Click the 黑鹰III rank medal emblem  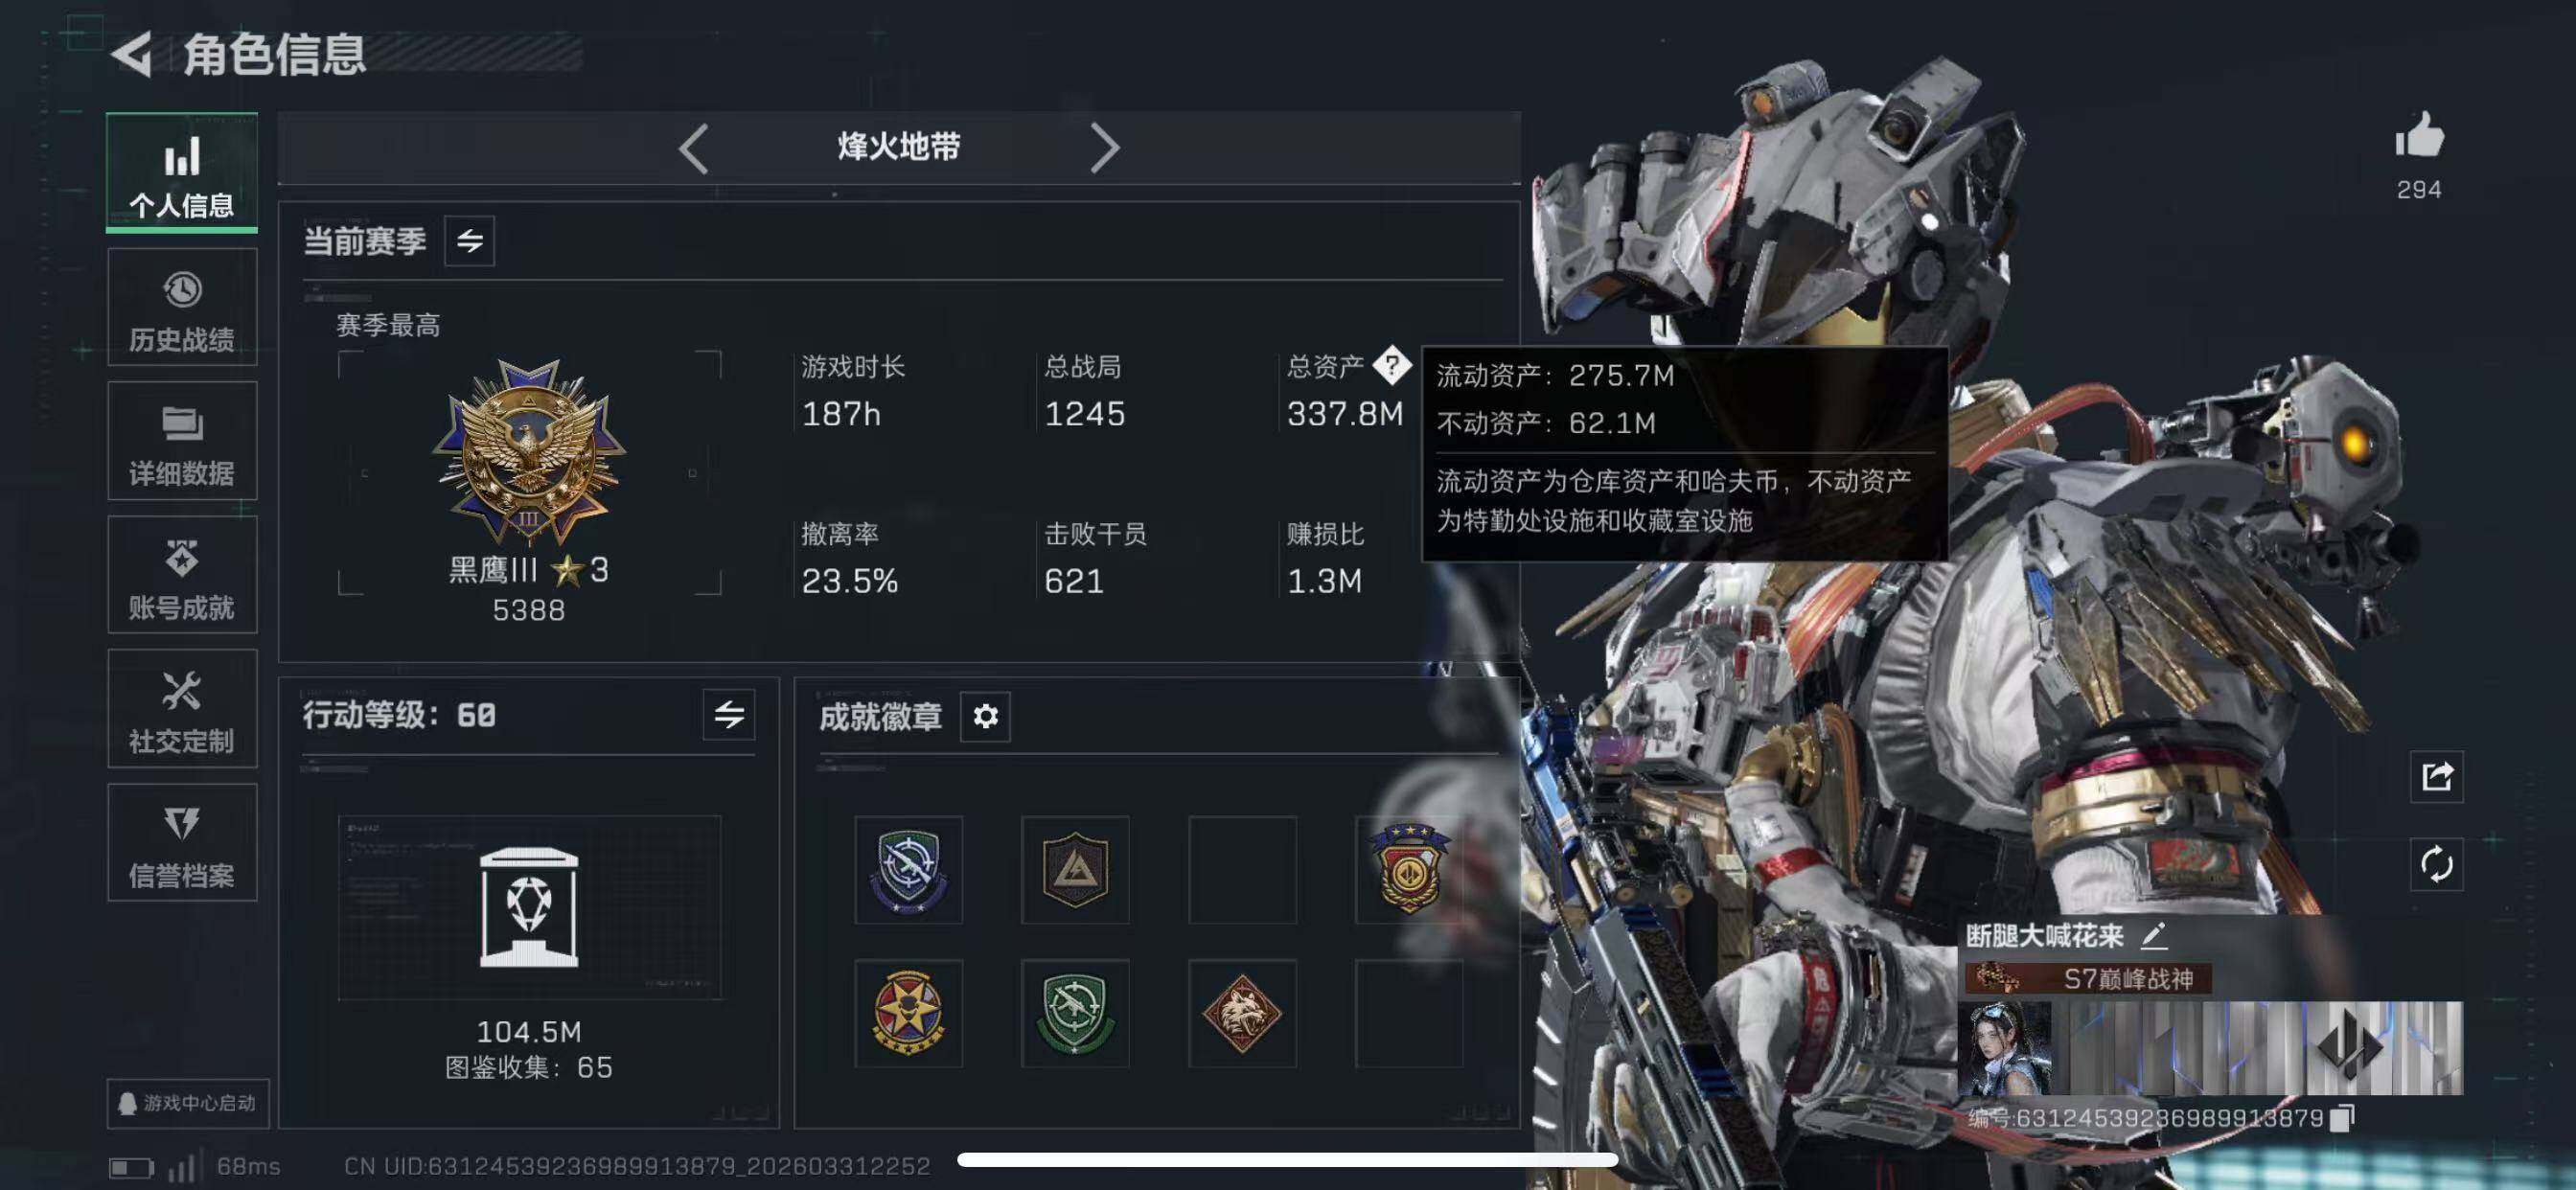pyautogui.click(x=529, y=452)
